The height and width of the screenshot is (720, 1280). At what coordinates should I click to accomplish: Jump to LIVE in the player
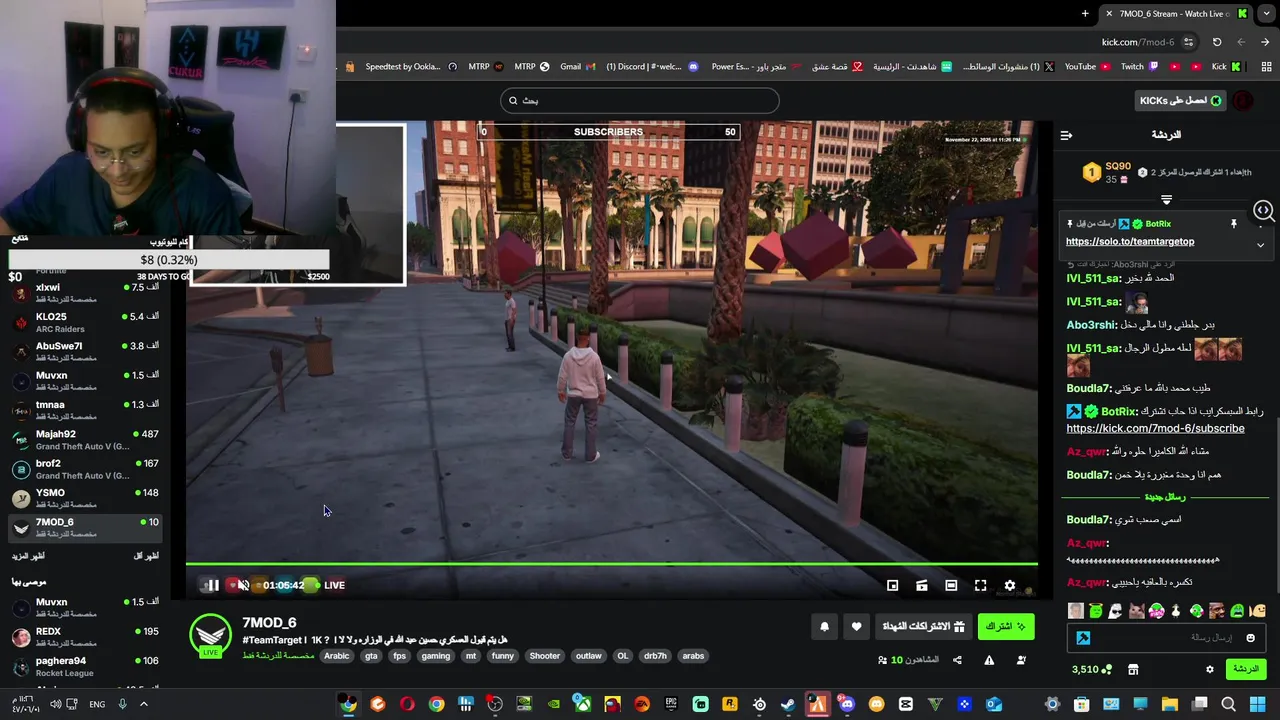coord(334,585)
